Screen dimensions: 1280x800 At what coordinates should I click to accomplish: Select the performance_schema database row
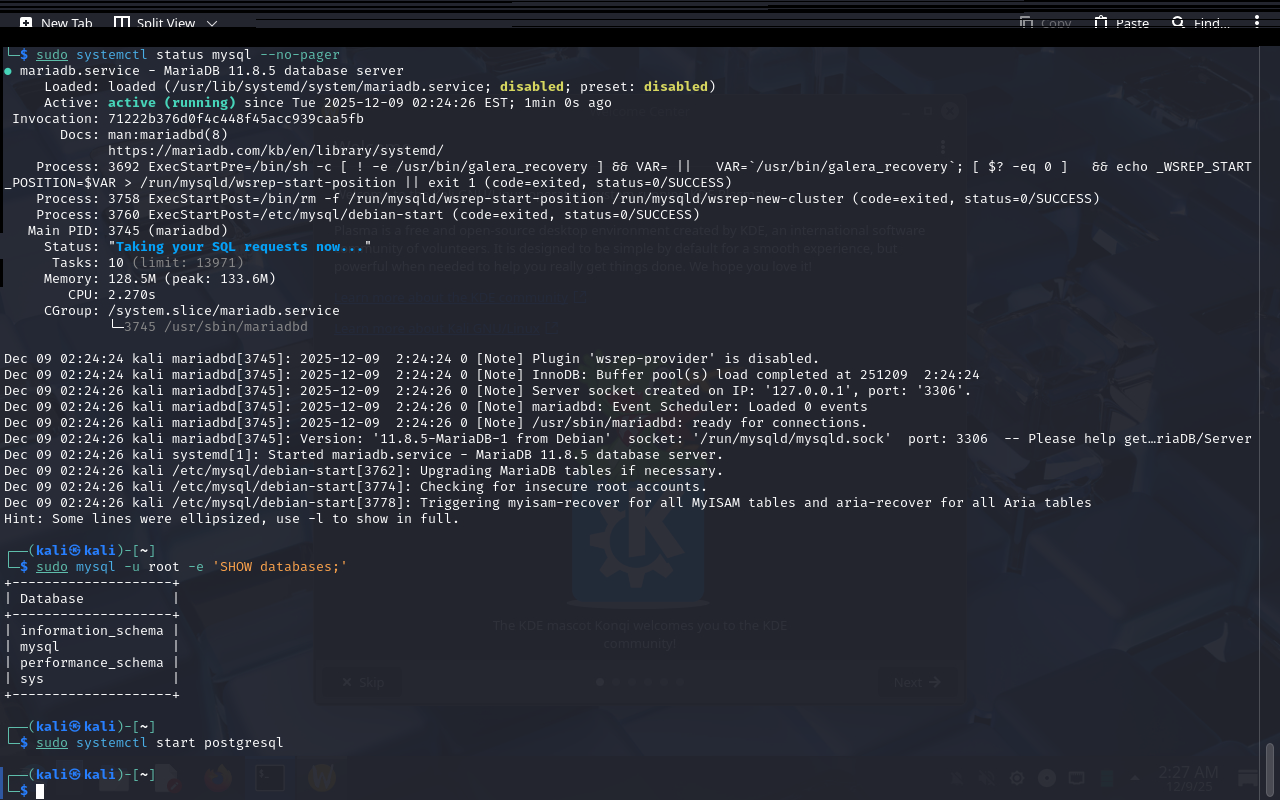[x=91, y=663]
